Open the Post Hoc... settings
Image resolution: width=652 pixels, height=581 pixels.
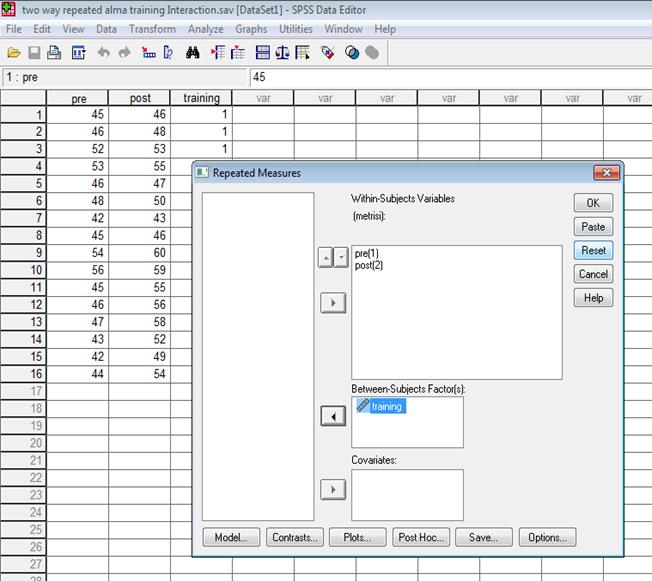click(421, 537)
